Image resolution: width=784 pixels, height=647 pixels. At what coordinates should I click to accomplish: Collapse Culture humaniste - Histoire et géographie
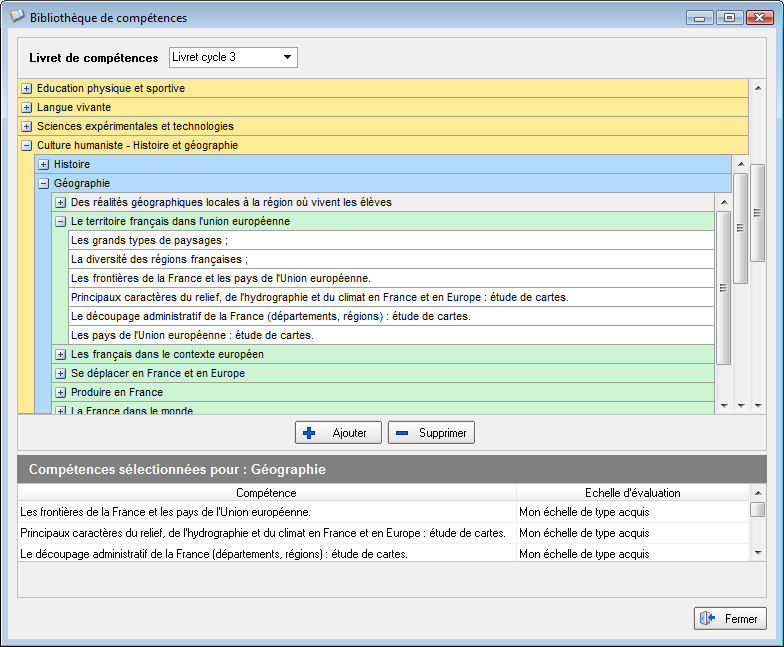(x=26, y=146)
